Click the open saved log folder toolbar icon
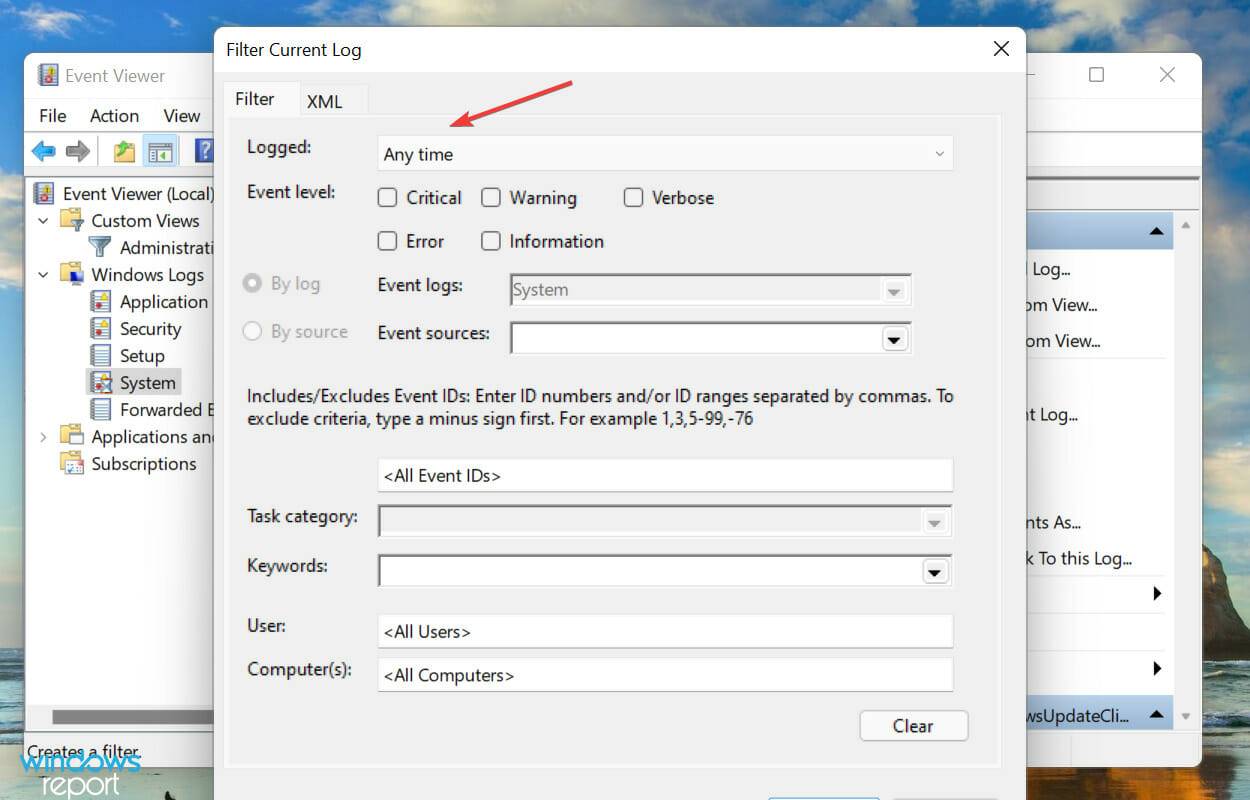This screenshot has width=1250, height=800. pyautogui.click(x=122, y=150)
